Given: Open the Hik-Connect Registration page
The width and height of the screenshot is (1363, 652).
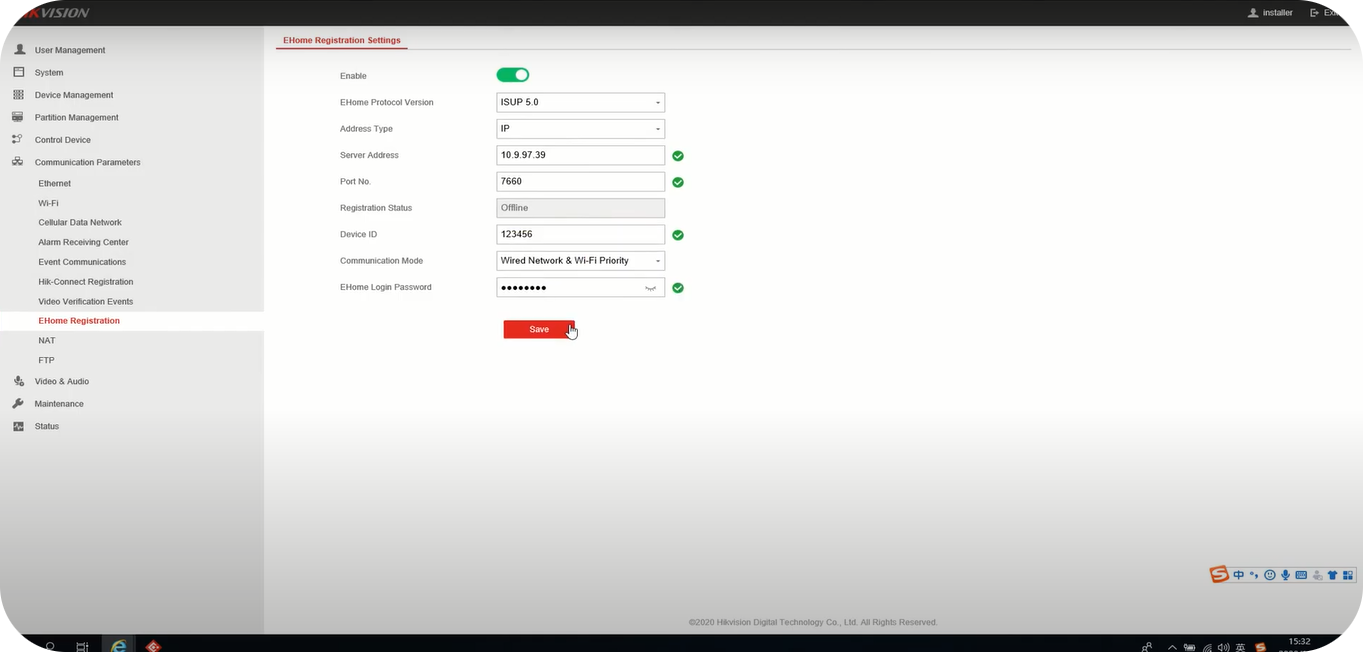Looking at the screenshot, I should coord(85,281).
